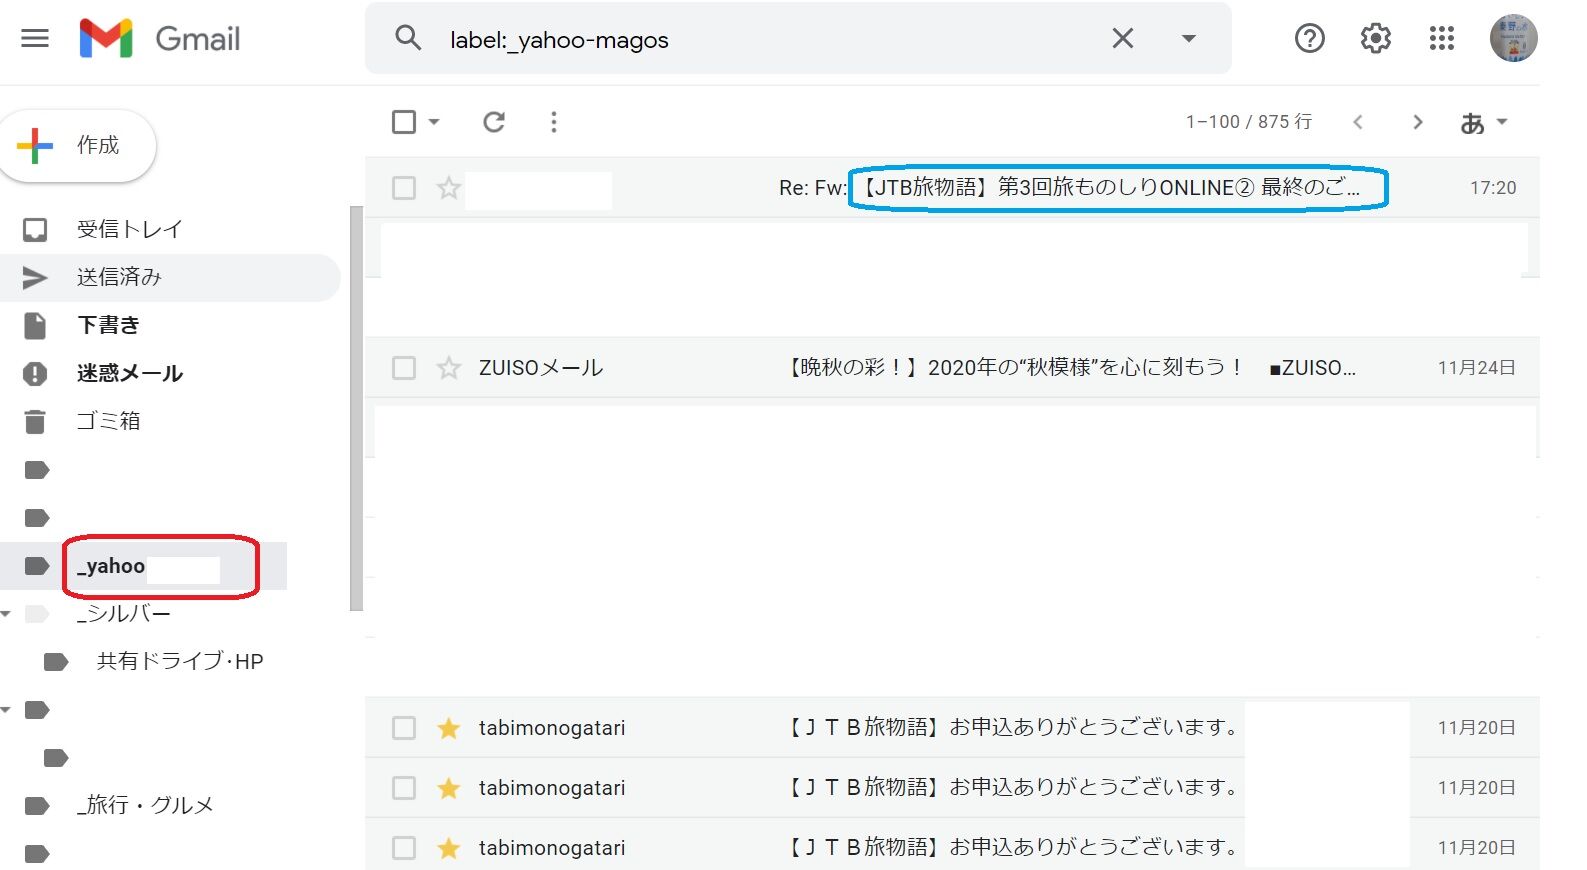Open the Help question mark icon
1587x870 pixels.
[x=1309, y=38]
